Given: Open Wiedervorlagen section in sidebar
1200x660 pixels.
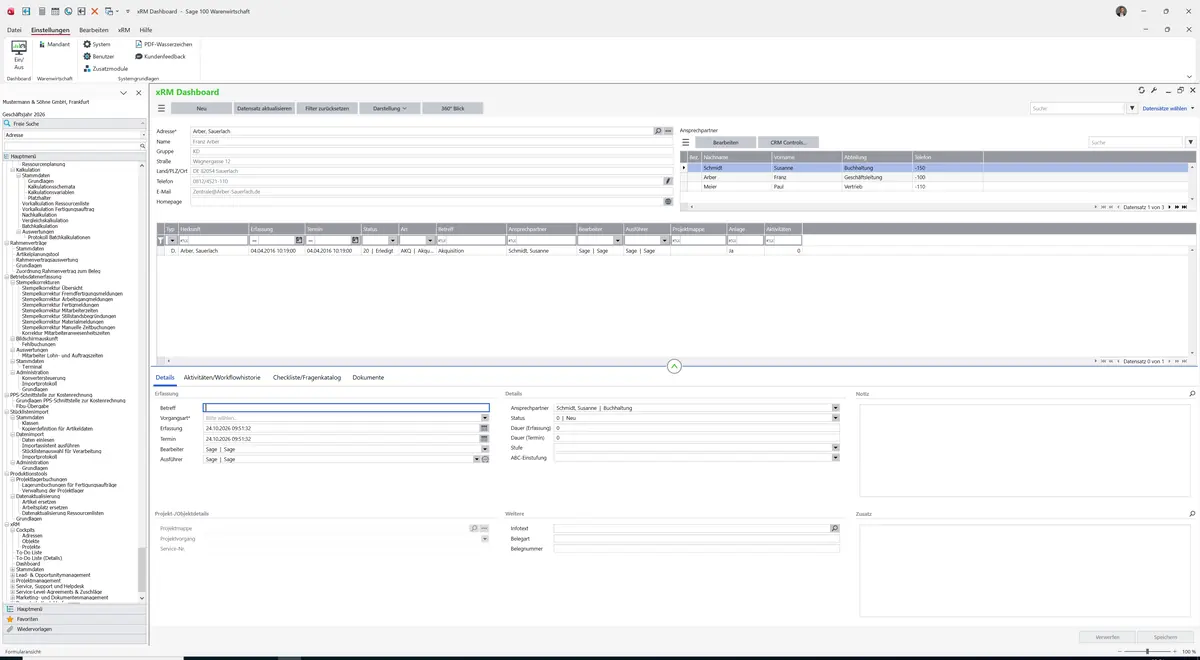Looking at the screenshot, I should (72, 629).
